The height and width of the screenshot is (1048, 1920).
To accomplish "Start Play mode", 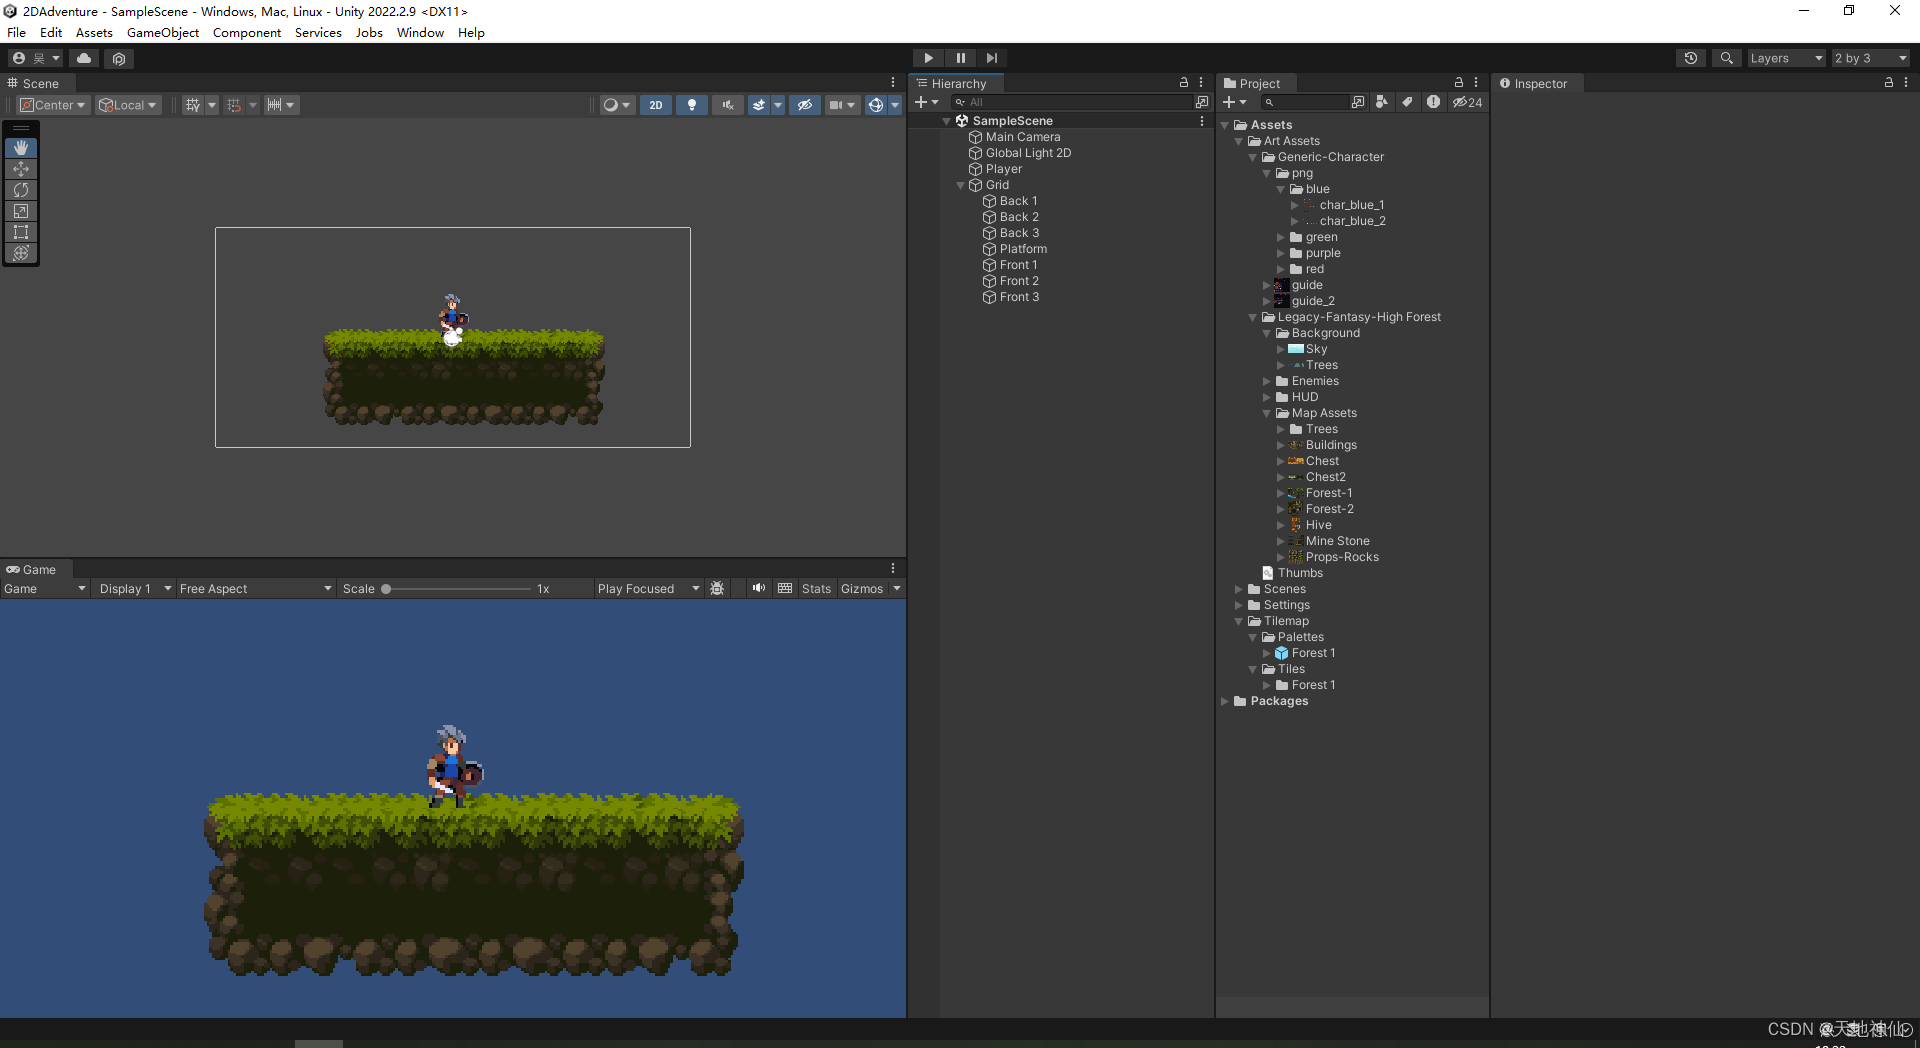I will pyautogui.click(x=928, y=58).
